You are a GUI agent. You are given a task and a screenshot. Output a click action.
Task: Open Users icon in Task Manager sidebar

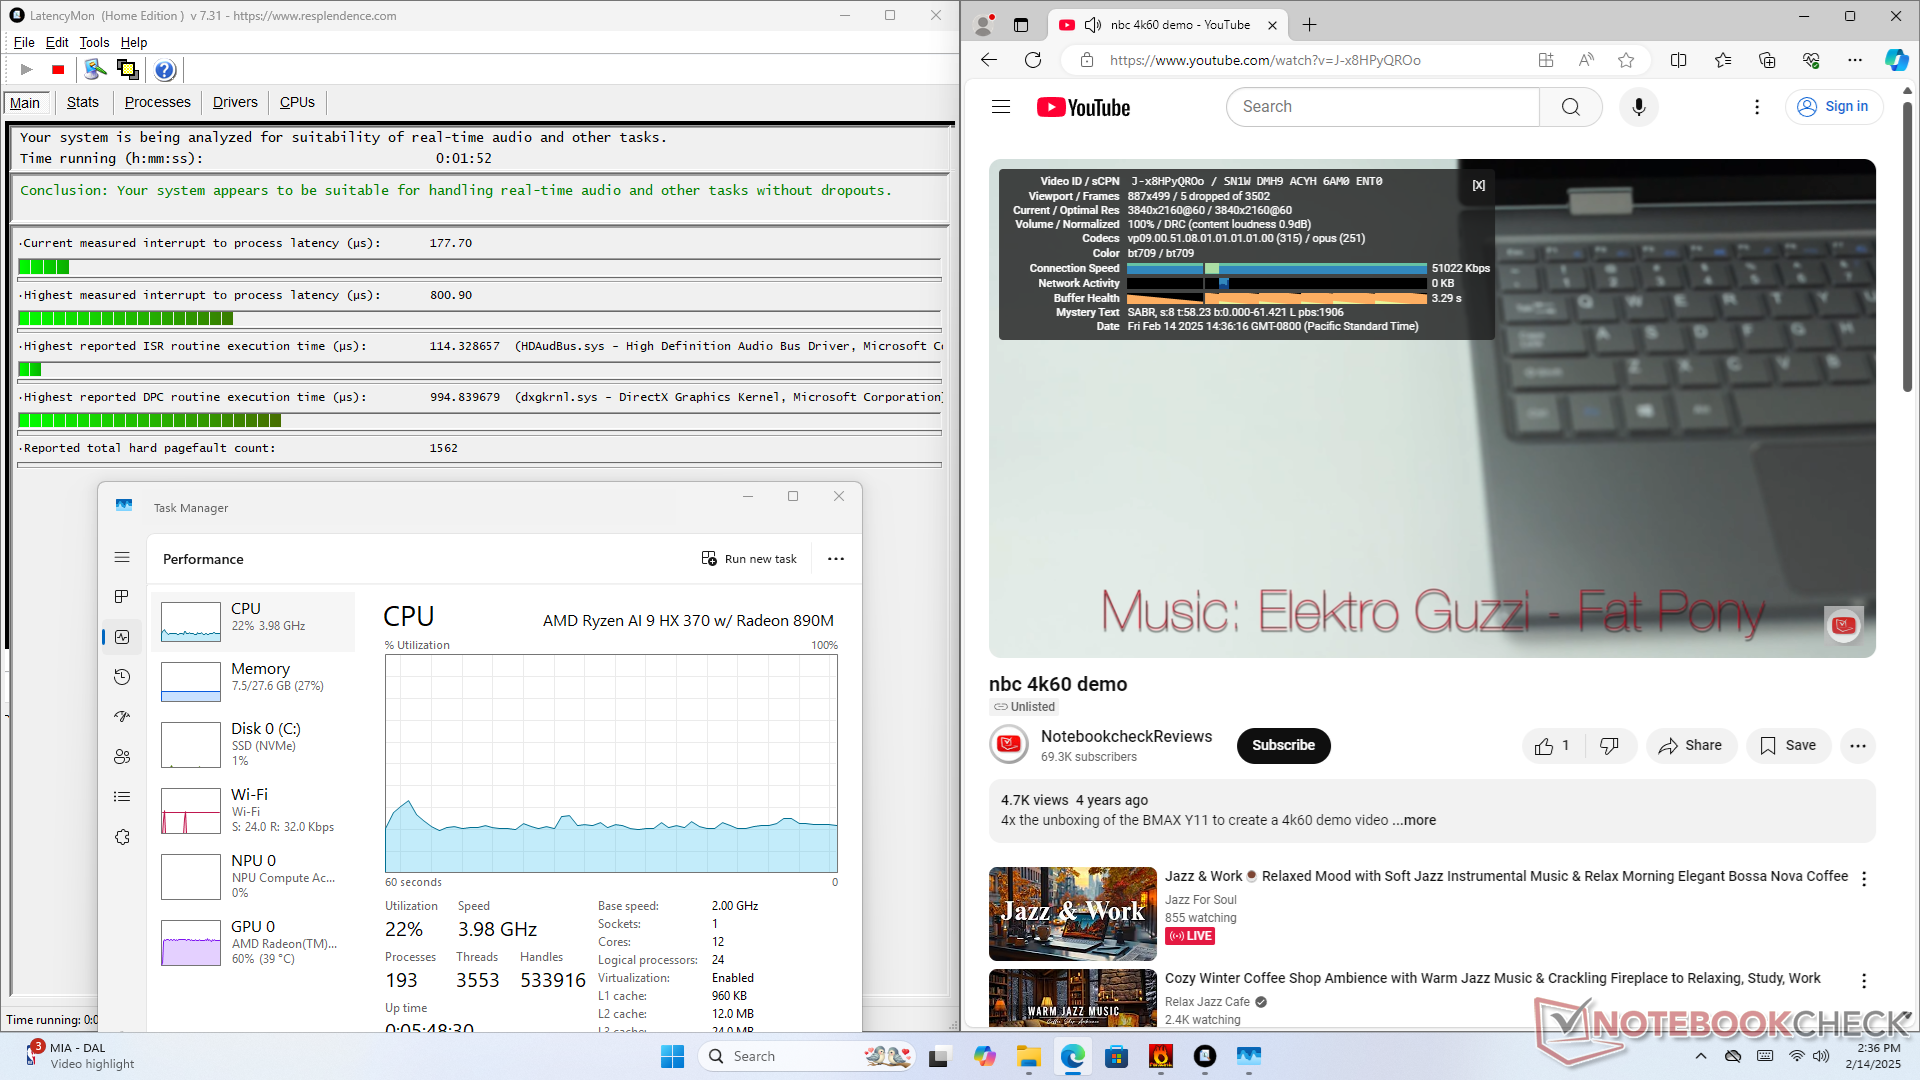(122, 757)
